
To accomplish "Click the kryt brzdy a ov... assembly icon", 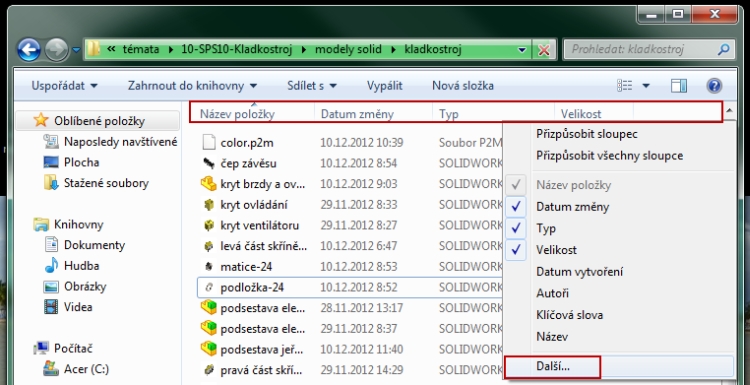I will (x=209, y=184).
